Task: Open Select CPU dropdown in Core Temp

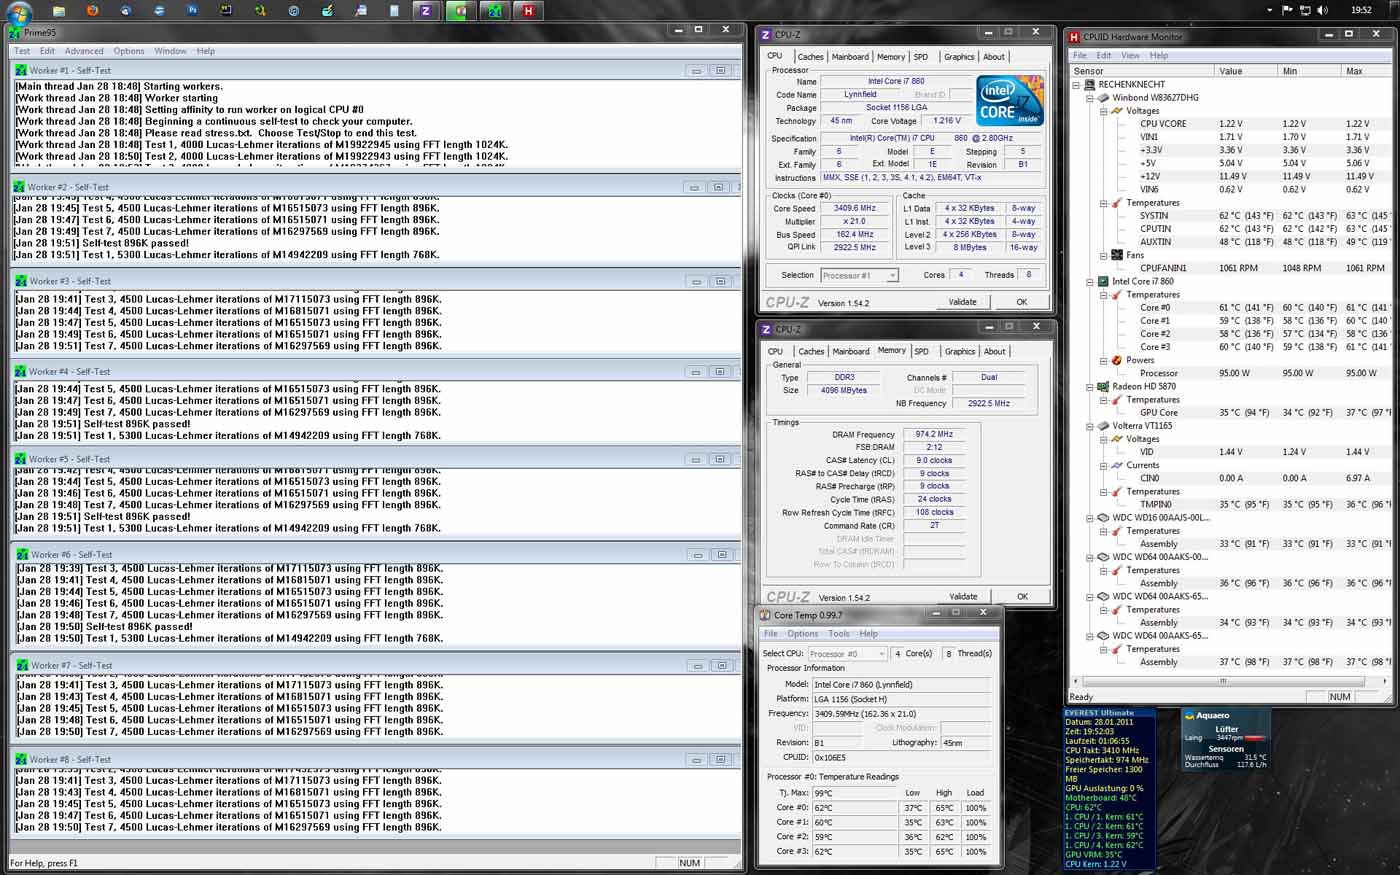Action: (x=847, y=654)
